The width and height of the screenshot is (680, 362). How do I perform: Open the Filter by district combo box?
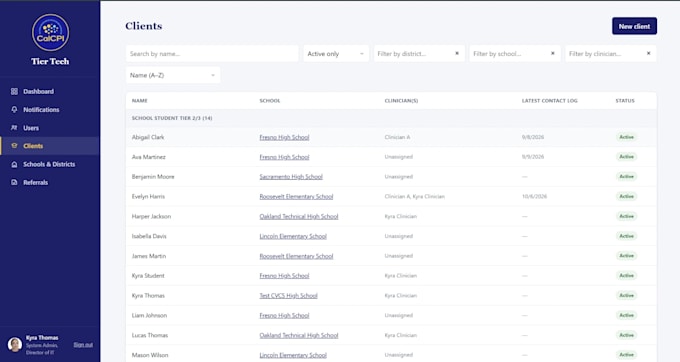tap(419, 54)
